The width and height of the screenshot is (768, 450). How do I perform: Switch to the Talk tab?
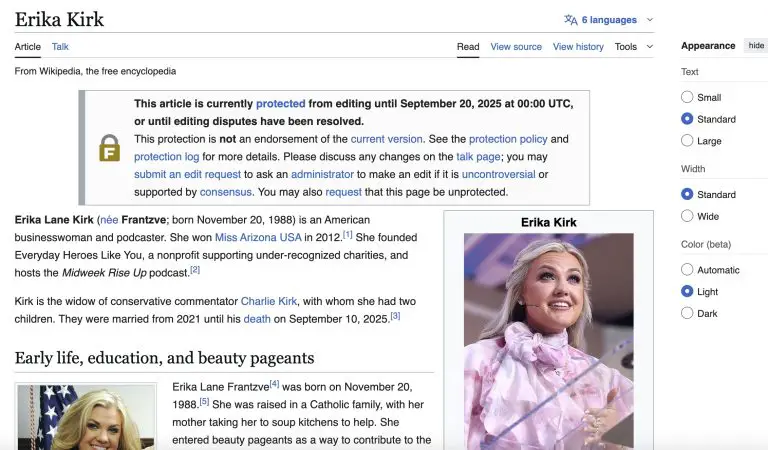point(60,46)
